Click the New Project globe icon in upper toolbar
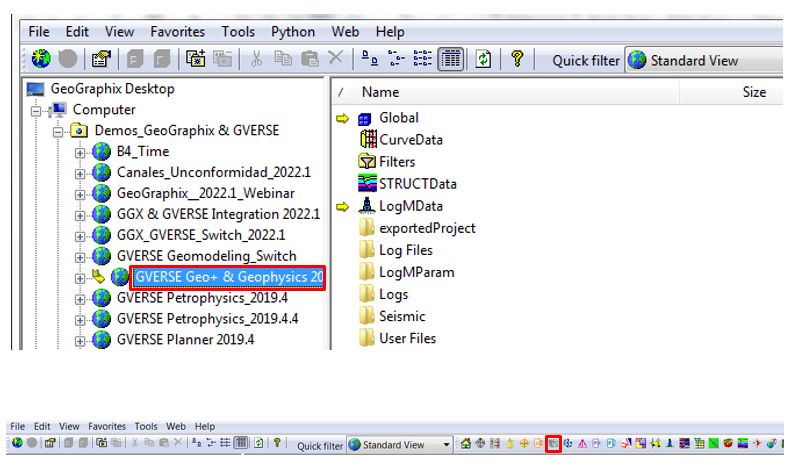The height and width of the screenshot is (470, 789). 41,59
